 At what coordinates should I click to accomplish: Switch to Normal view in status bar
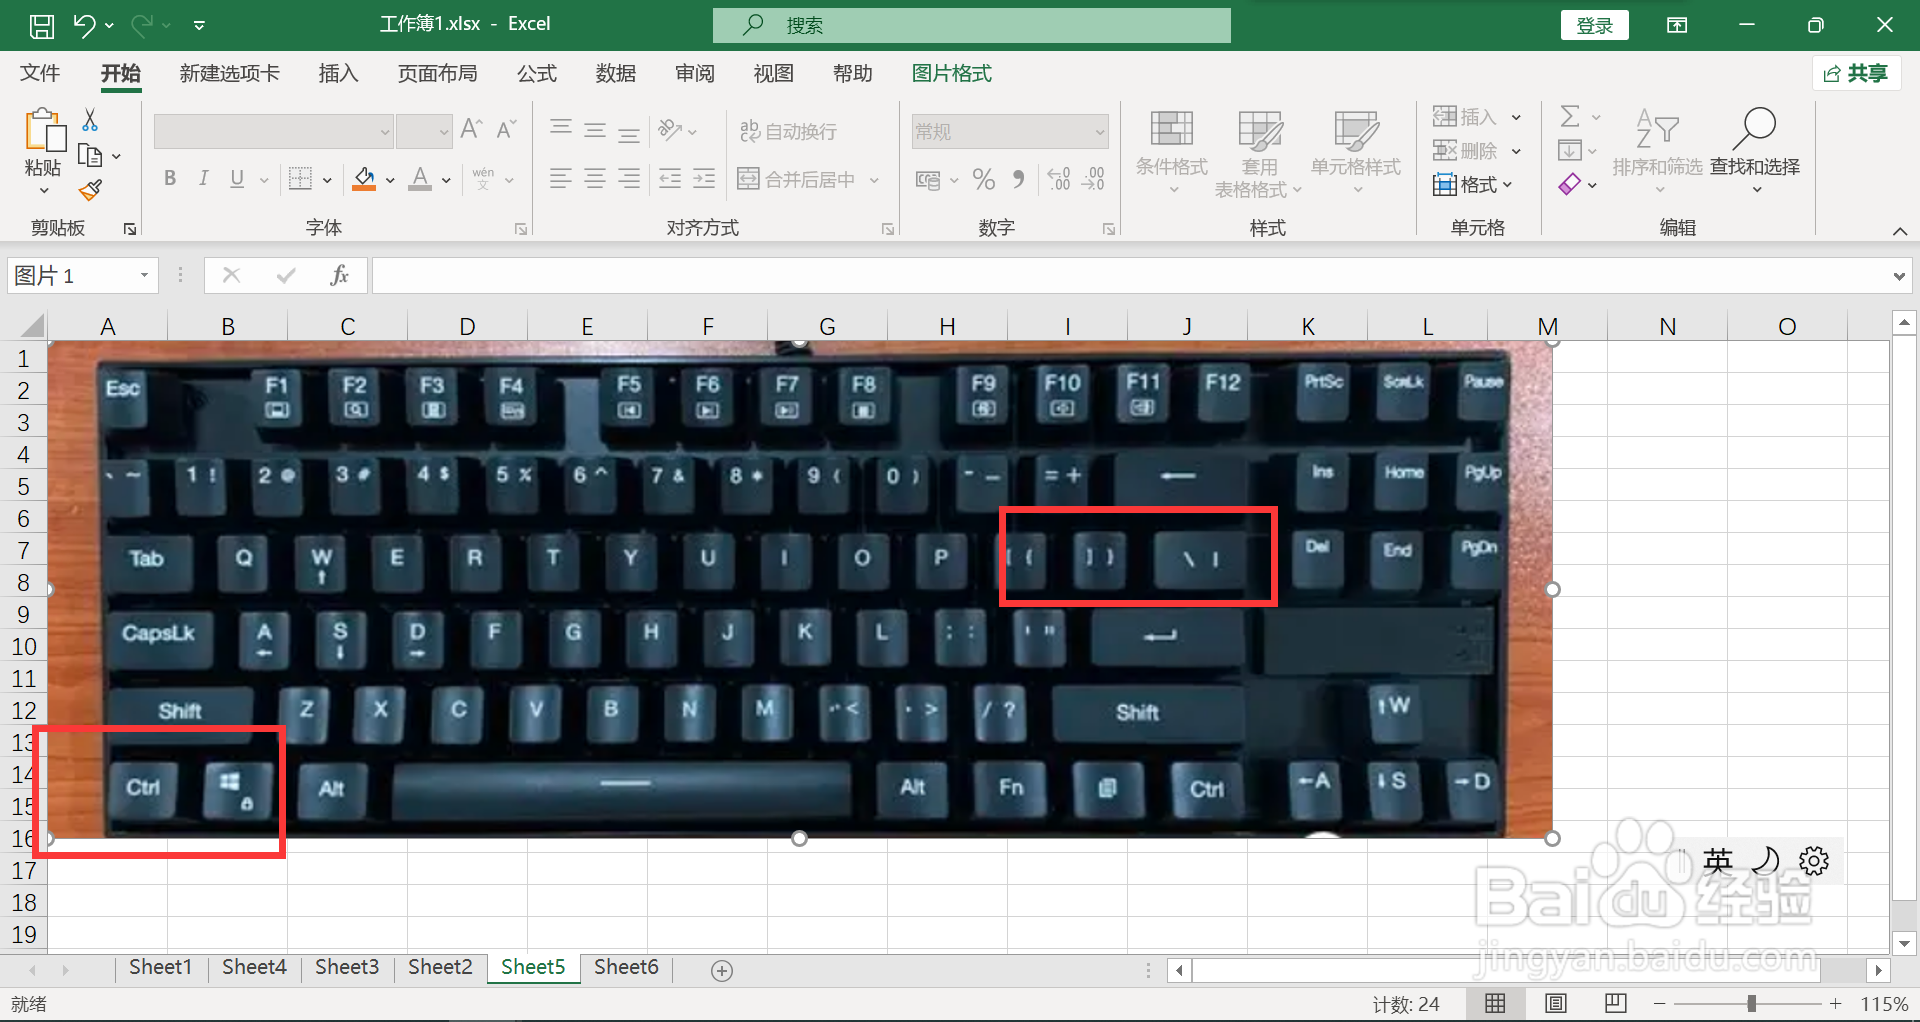pos(1495,1003)
